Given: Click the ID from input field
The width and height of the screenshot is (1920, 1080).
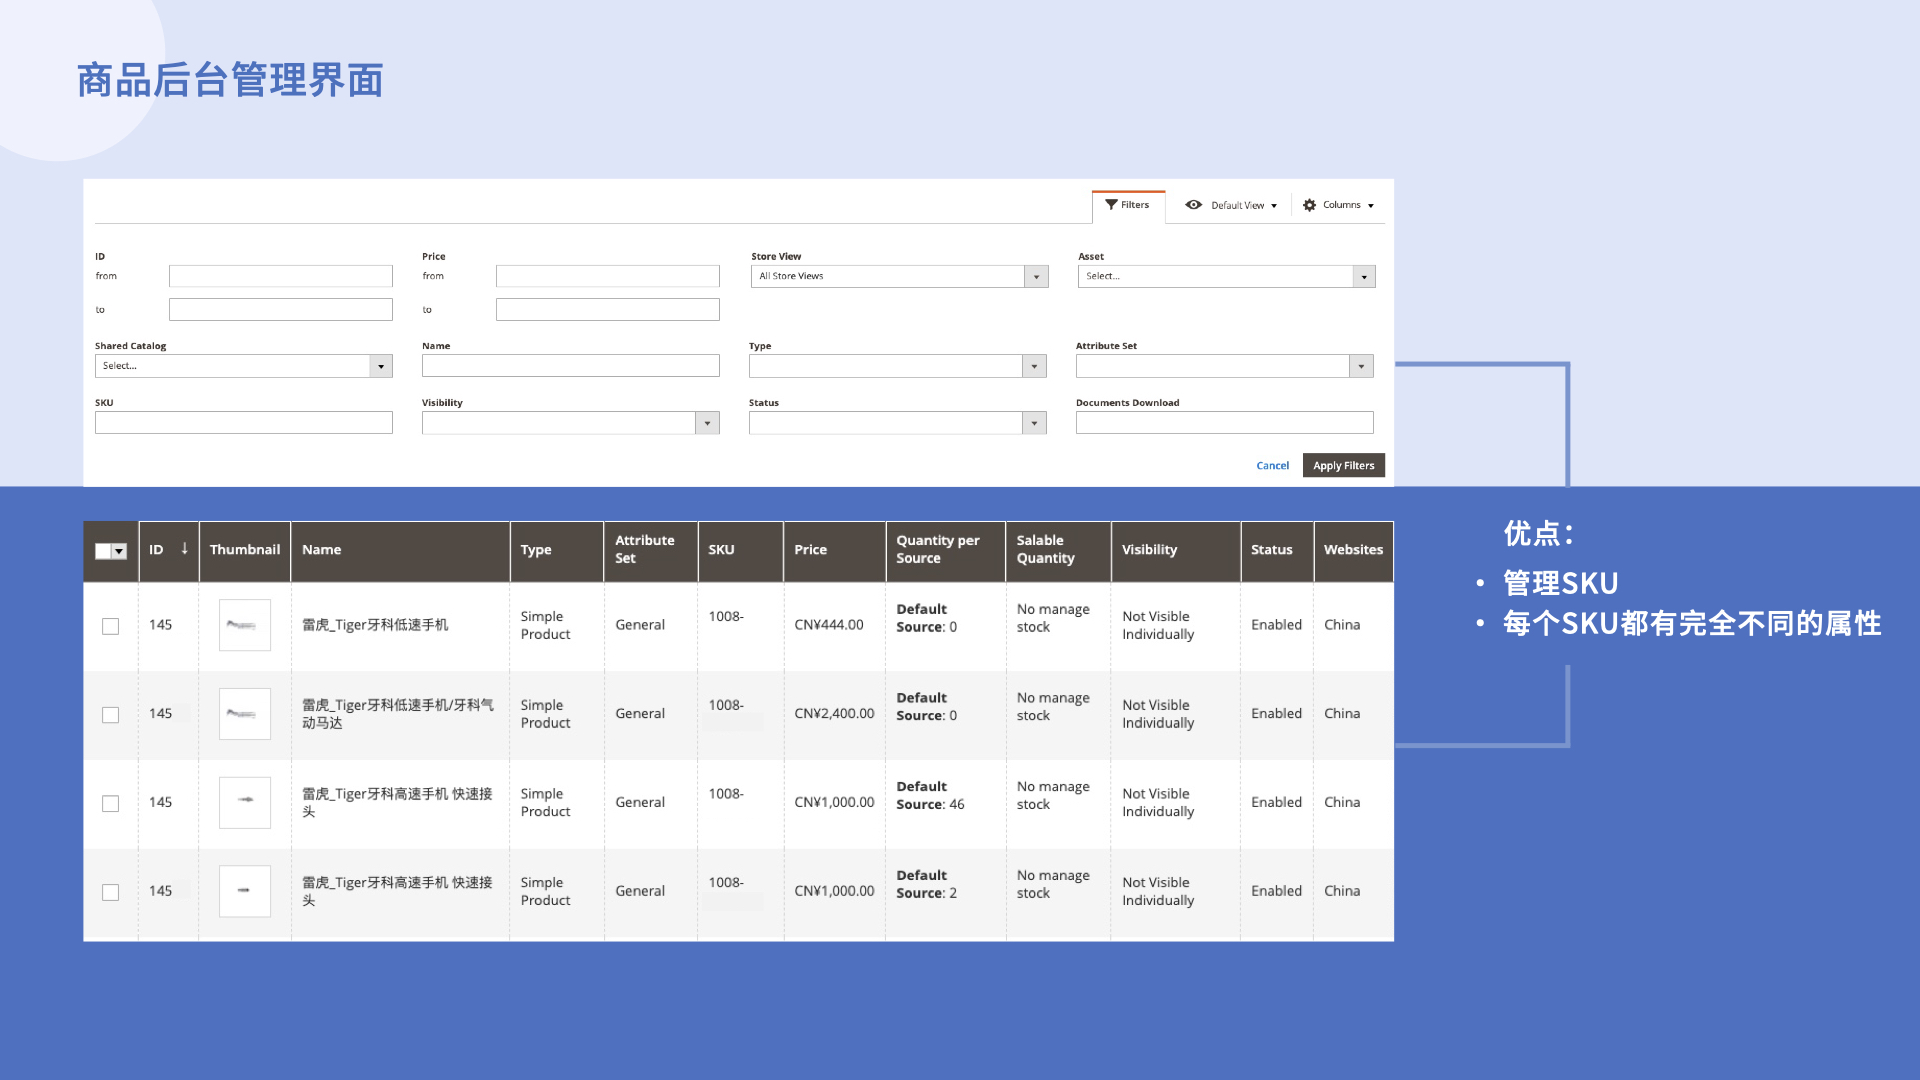Looking at the screenshot, I should [x=281, y=276].
